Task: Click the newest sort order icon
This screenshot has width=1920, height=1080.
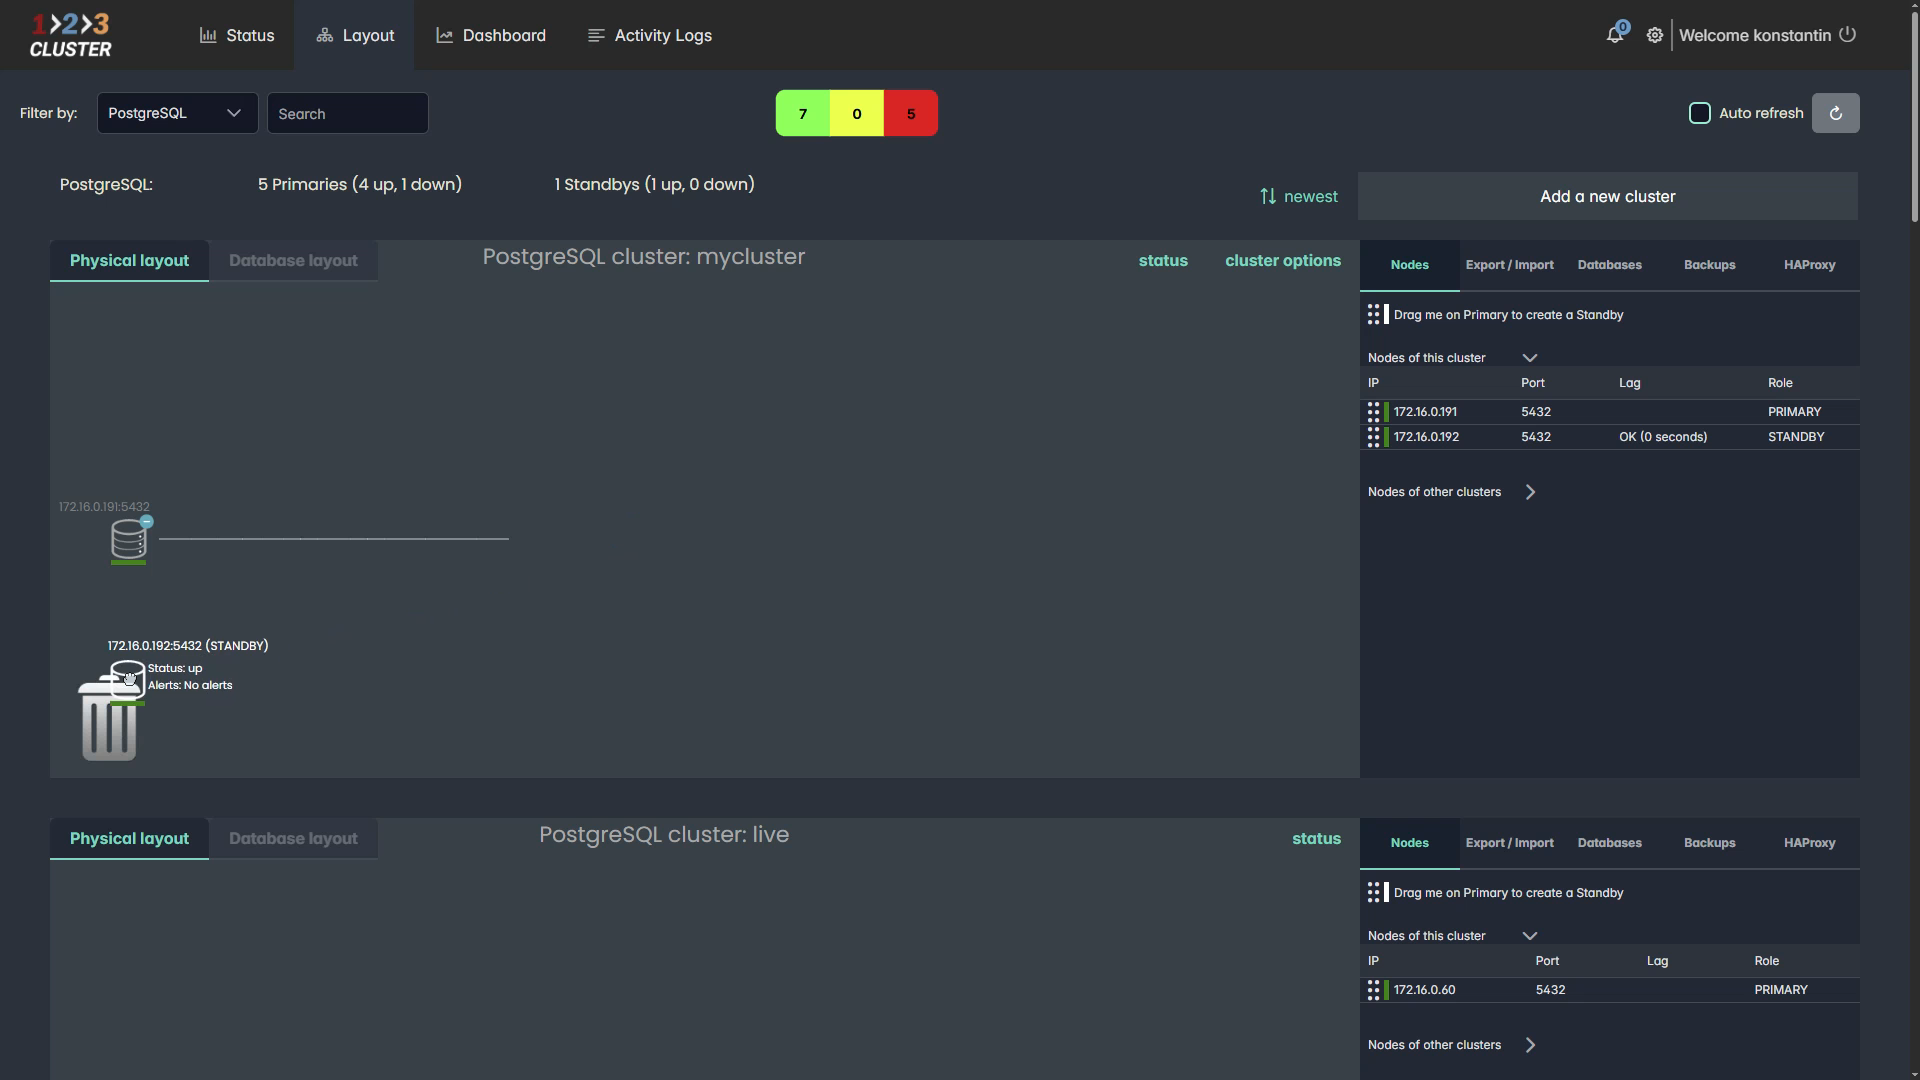Action: (1268, 197)
